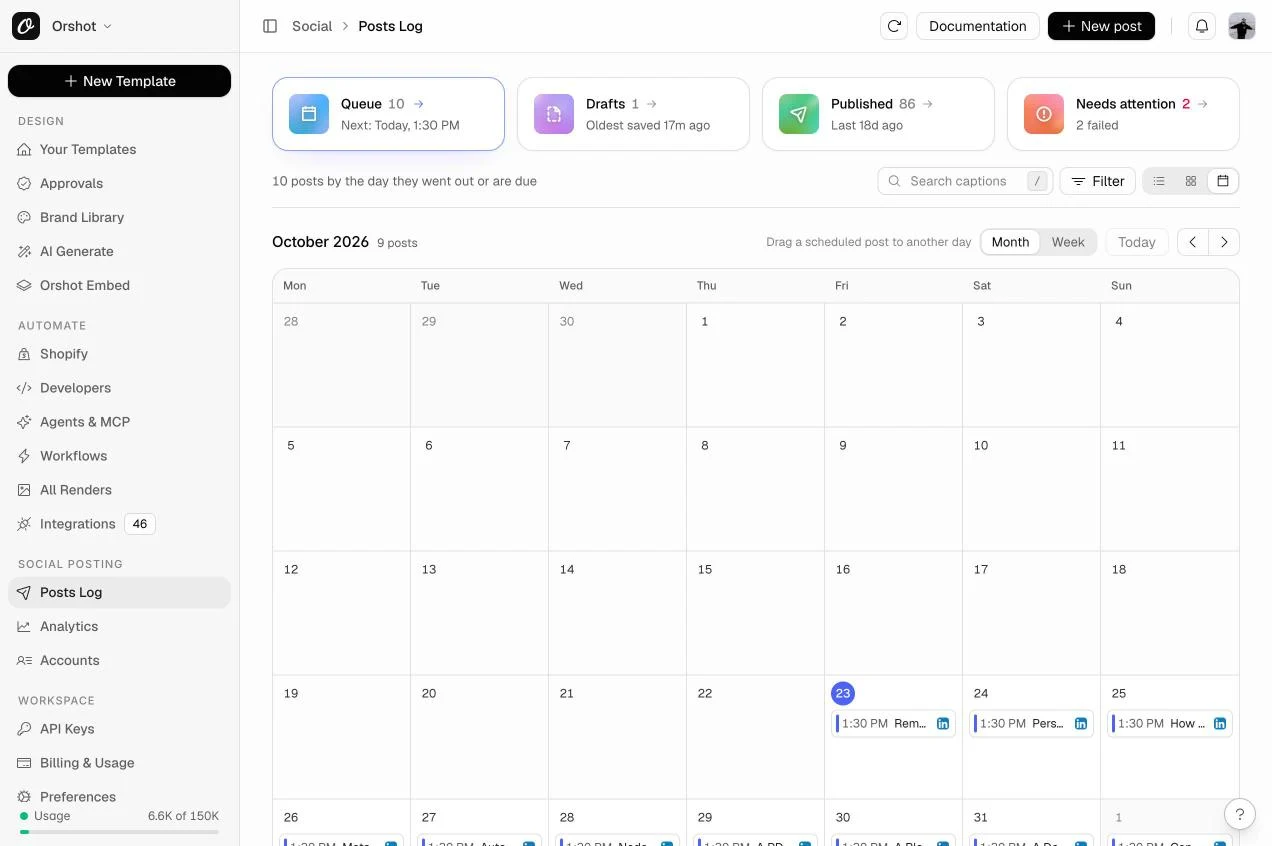This screenshot has width=1272, height=846.
Task: Open the 1:30 PM post on October 24
Action: (1031, 723)
